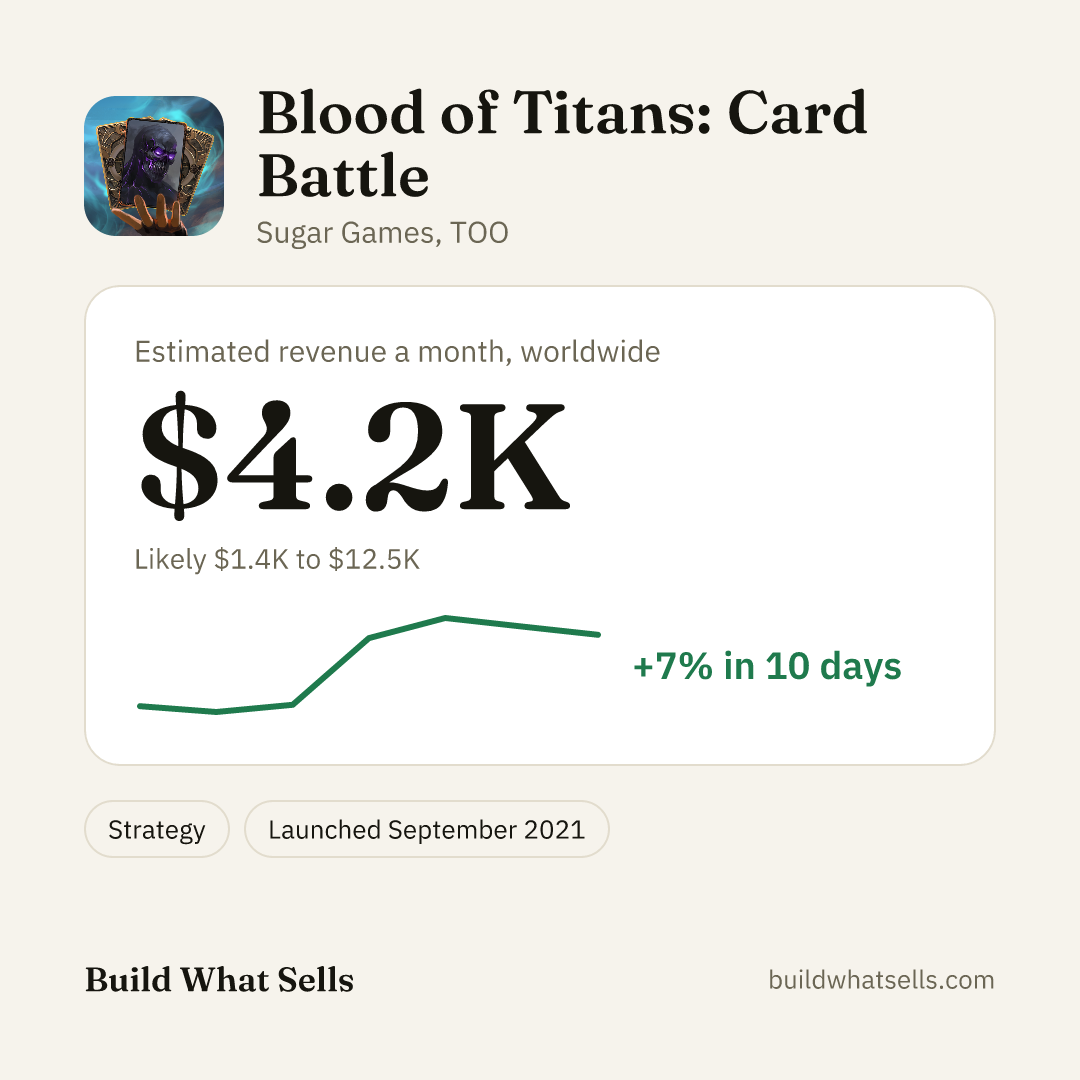Click the $4.2K revenue figure
The height and width of the screenshot is (1080, 1080).
355,456
